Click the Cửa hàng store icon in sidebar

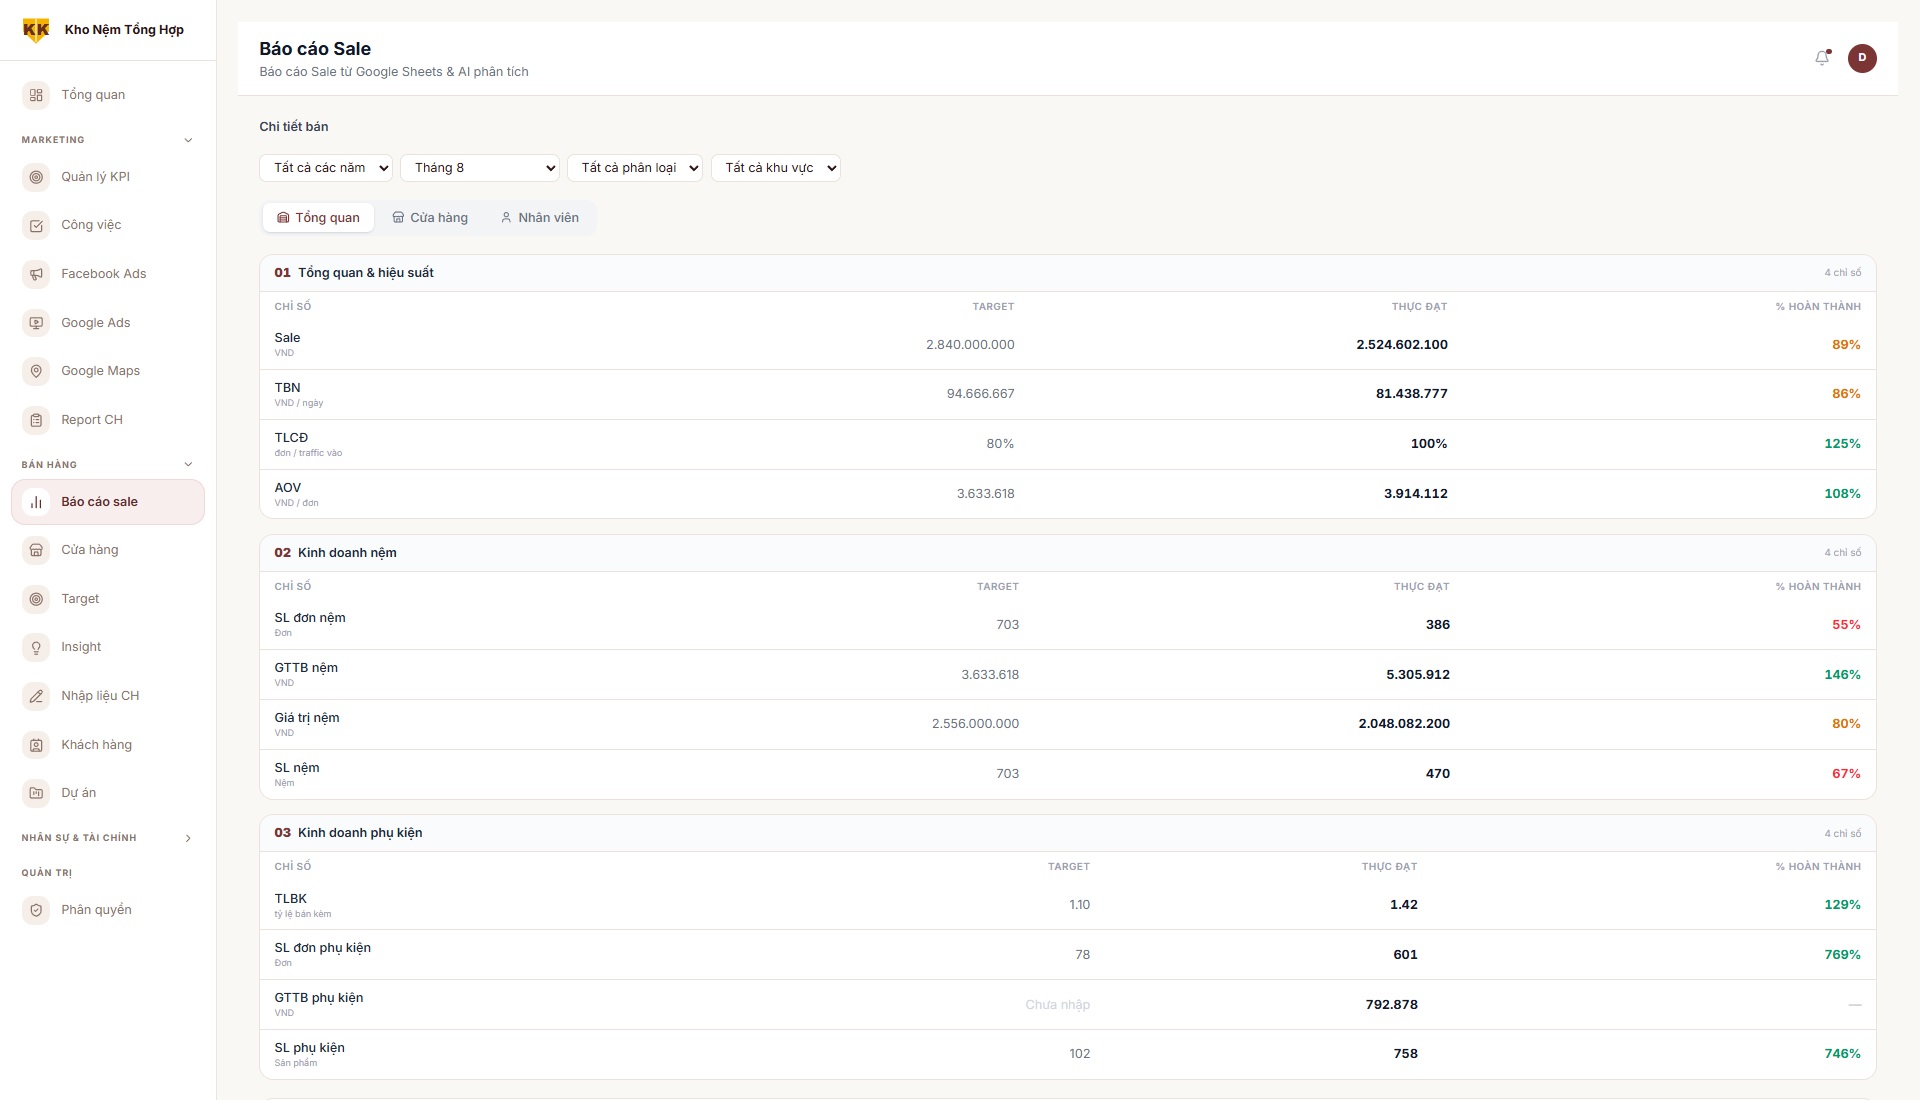[36, 550]
